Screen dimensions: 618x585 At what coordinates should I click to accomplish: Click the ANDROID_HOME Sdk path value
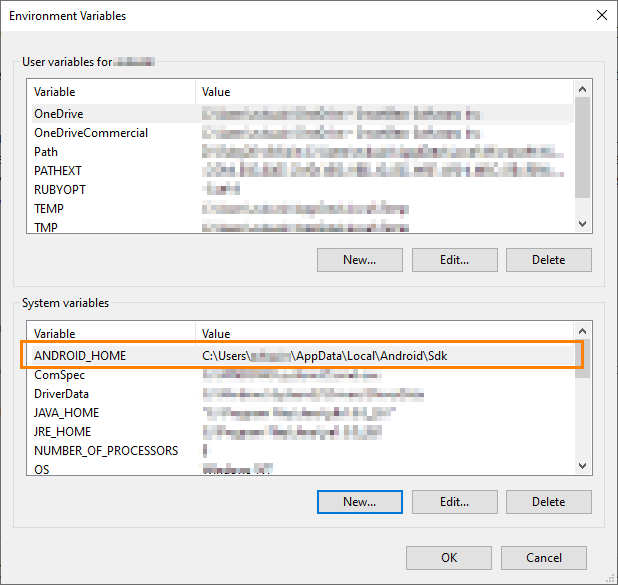tap(324, 356)
